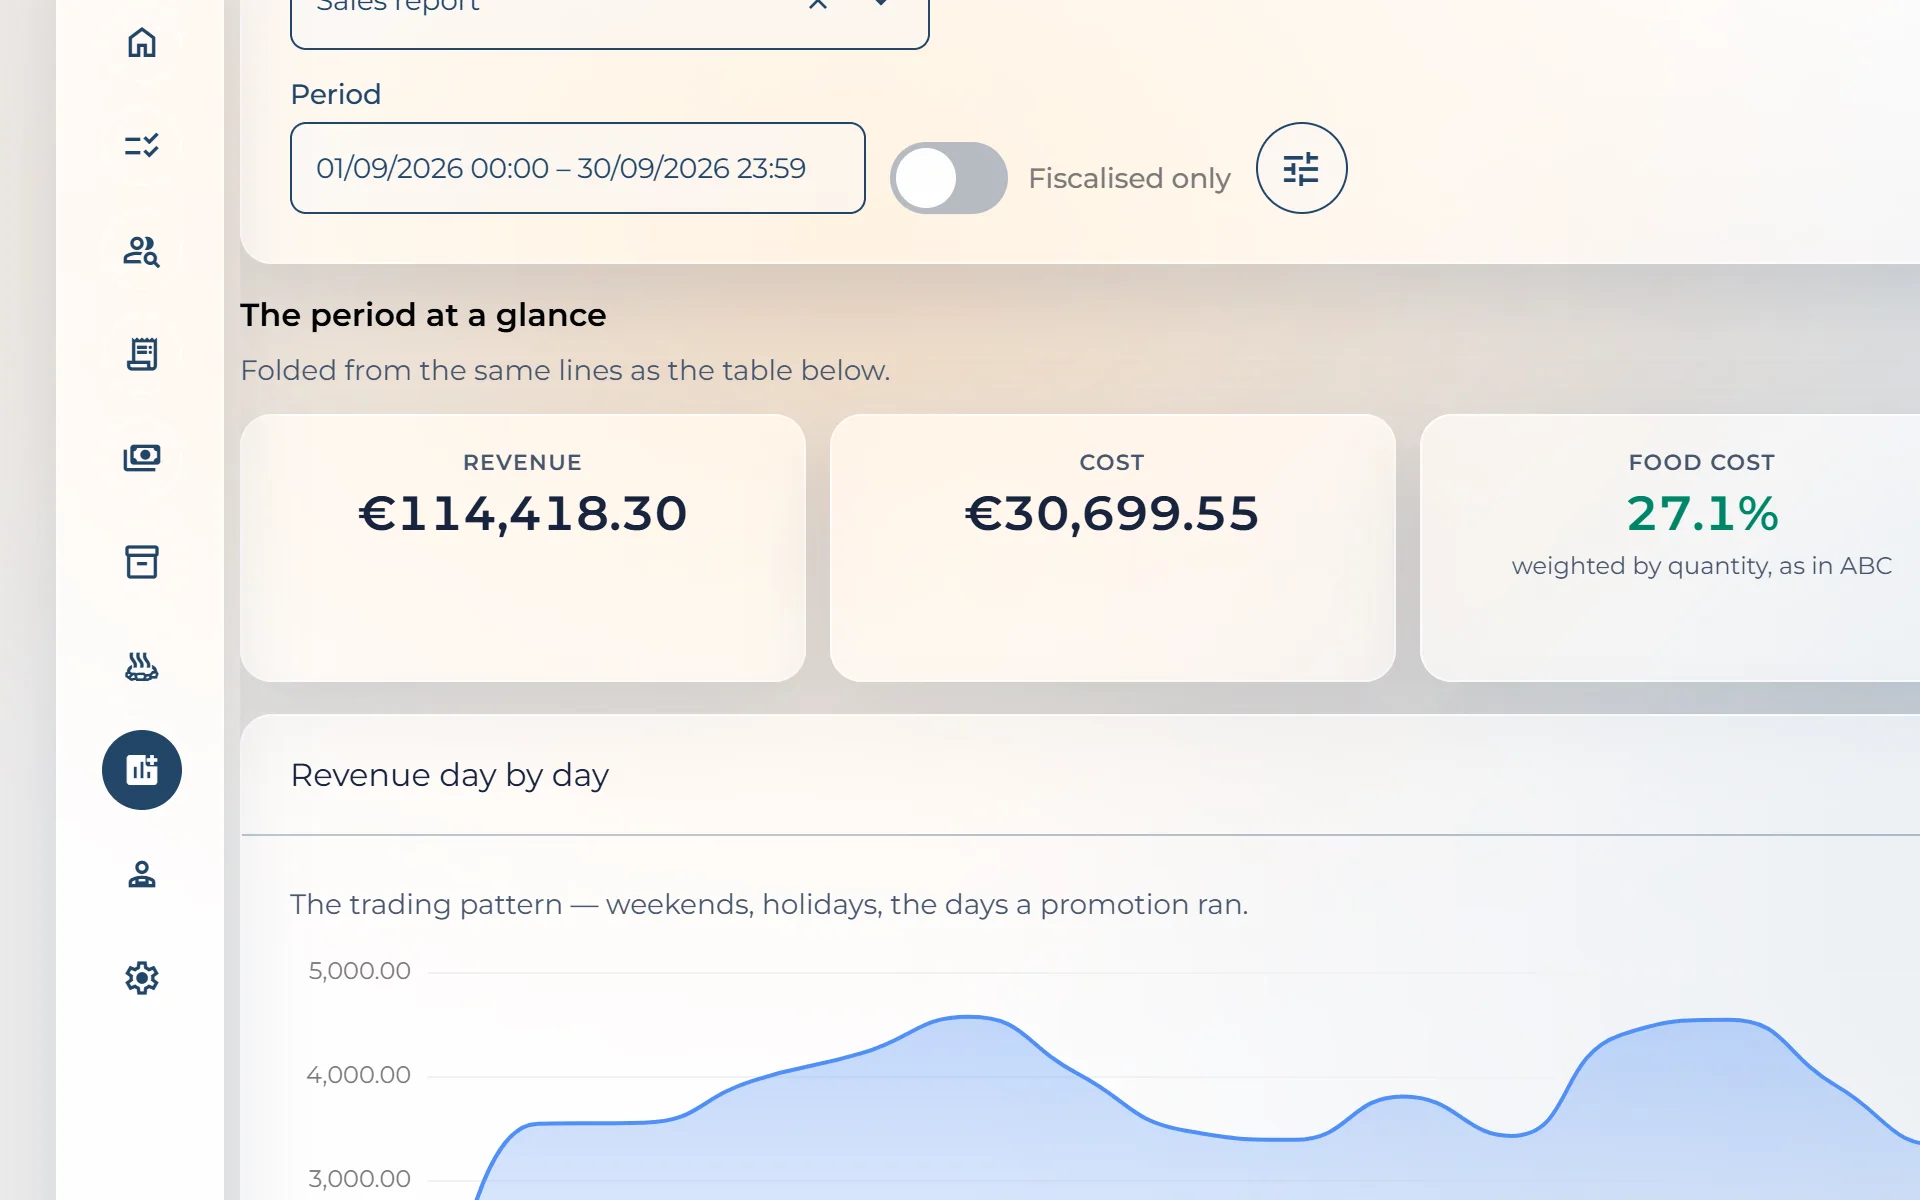The width and height of the screenshot is (1920, 1200).
Task: Open the receipts sidebar icon
Action: 142,354
